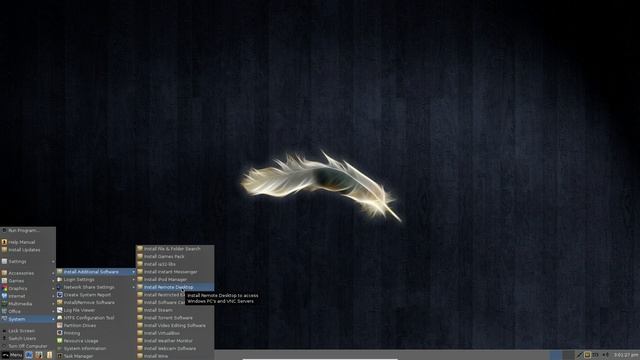Screen dimensions: 640x360
Task: Click the Log File Viewer icon
Action: [x=60, y=310]
